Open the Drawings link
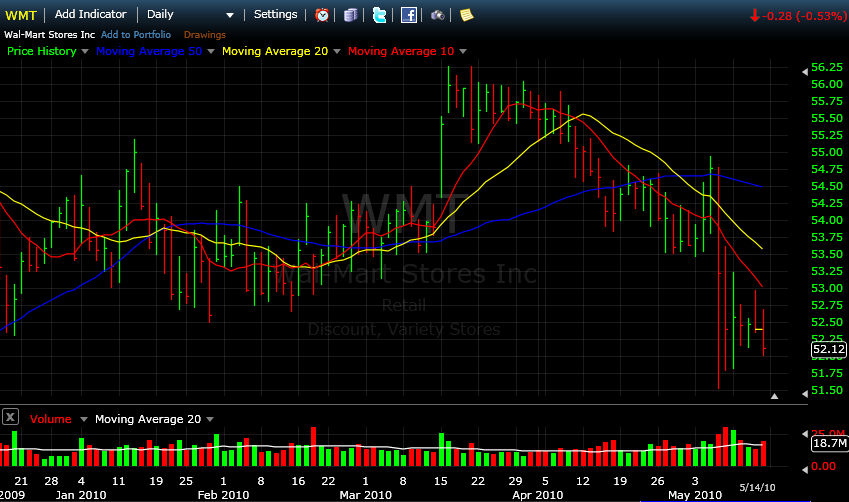This screenshot has height=502, width=849. [x=205, y=35]
